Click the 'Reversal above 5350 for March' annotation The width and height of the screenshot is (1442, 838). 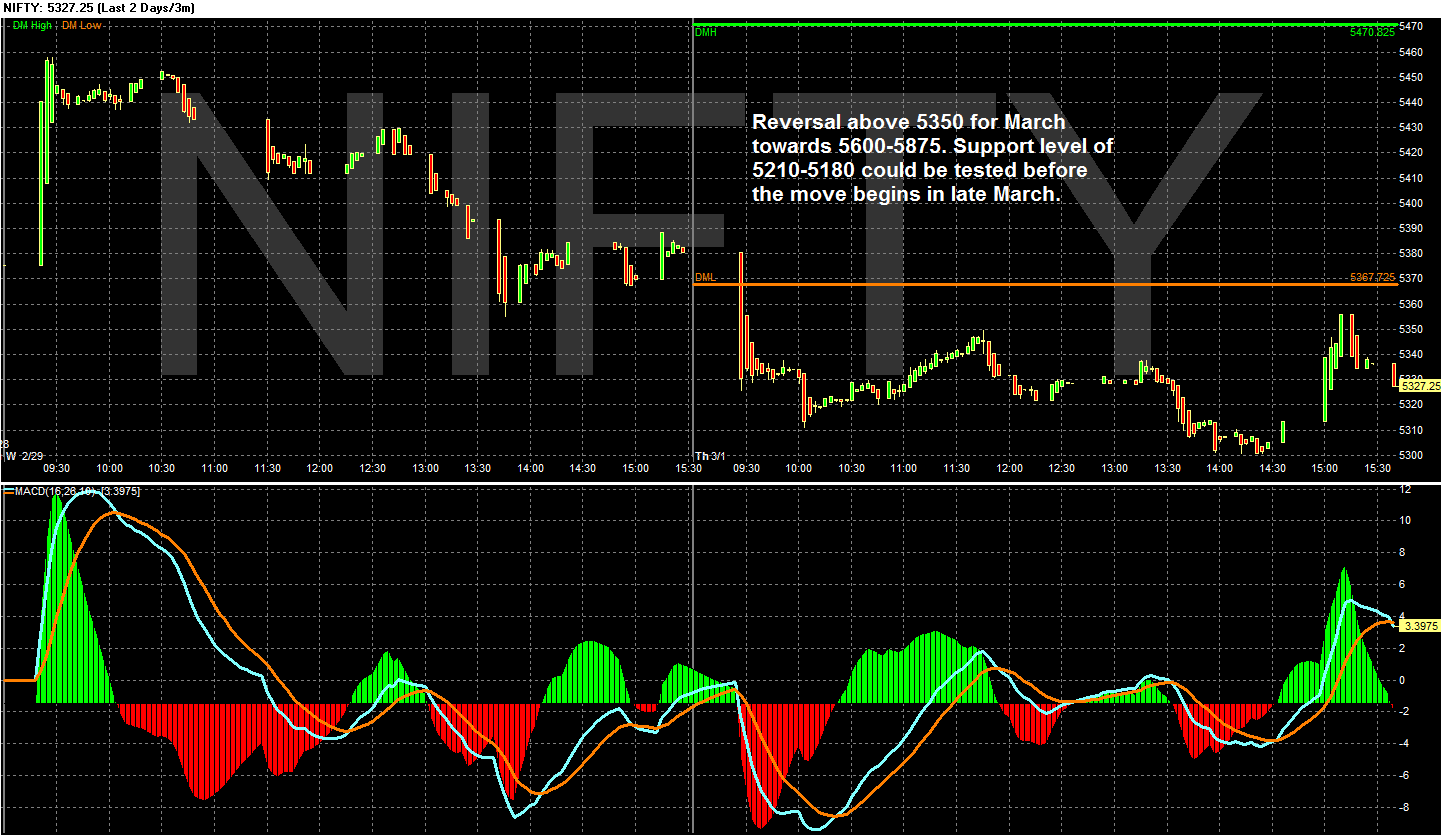(909, 123)
